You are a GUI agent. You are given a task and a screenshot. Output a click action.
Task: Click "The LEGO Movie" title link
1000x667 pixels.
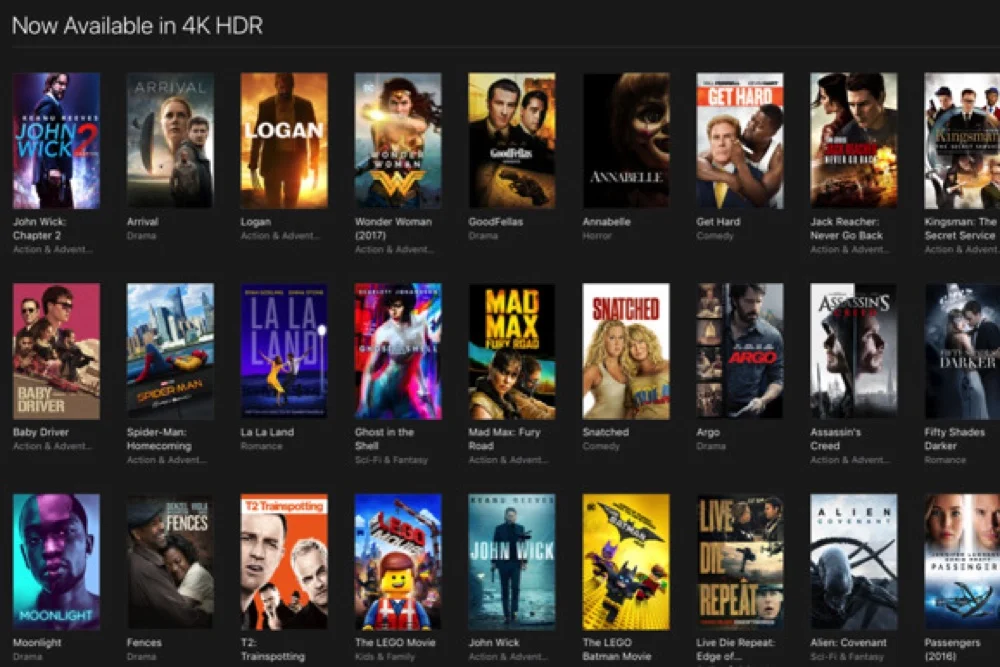click(x=395, y=643)
